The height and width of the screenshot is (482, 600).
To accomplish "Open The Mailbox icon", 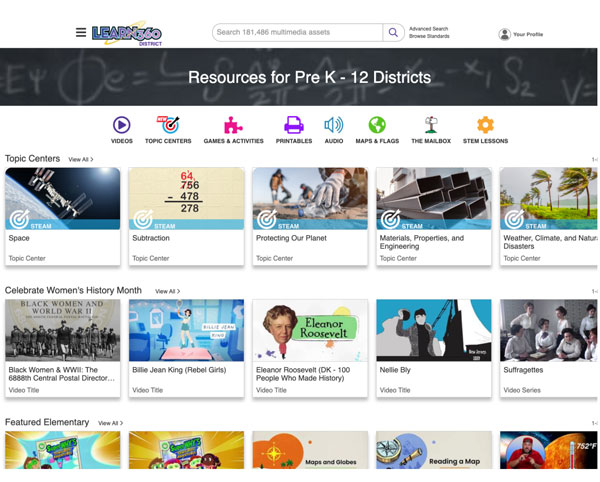I will (431, 125).
